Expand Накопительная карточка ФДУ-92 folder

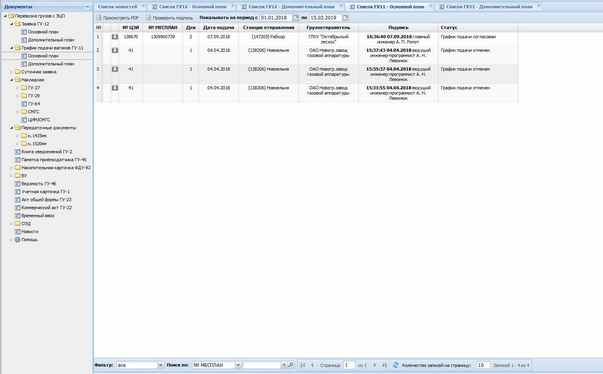coord(12,168)
